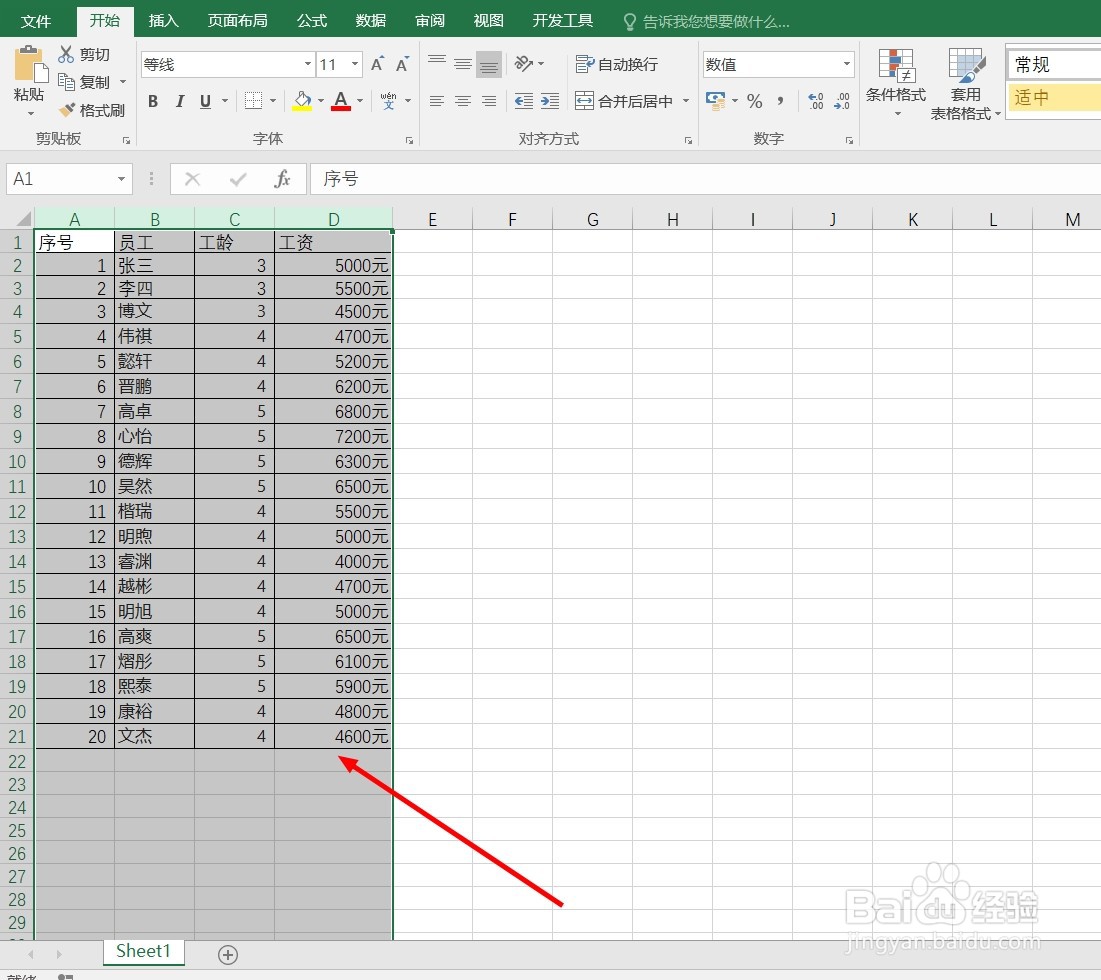Open the font name dropdown 等线
1101x980 pixels.
click(x=308, y=64)
